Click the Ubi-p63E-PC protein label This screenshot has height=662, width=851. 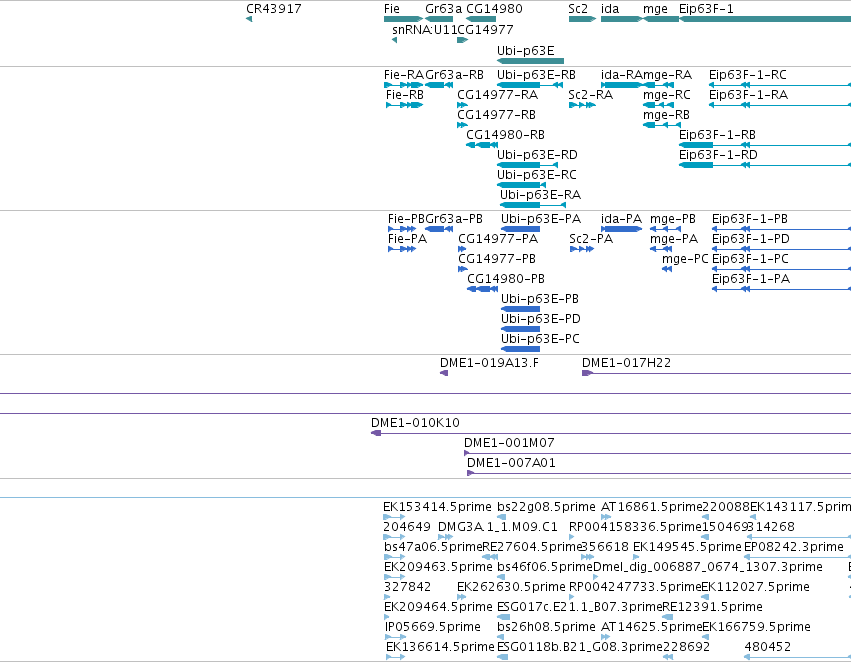click(540, 339)
